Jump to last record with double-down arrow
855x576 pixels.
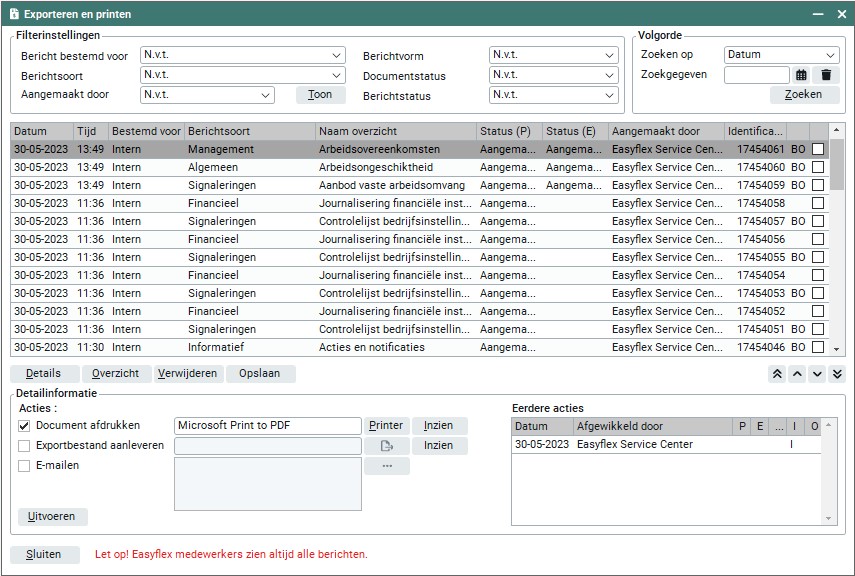point(837,374)
